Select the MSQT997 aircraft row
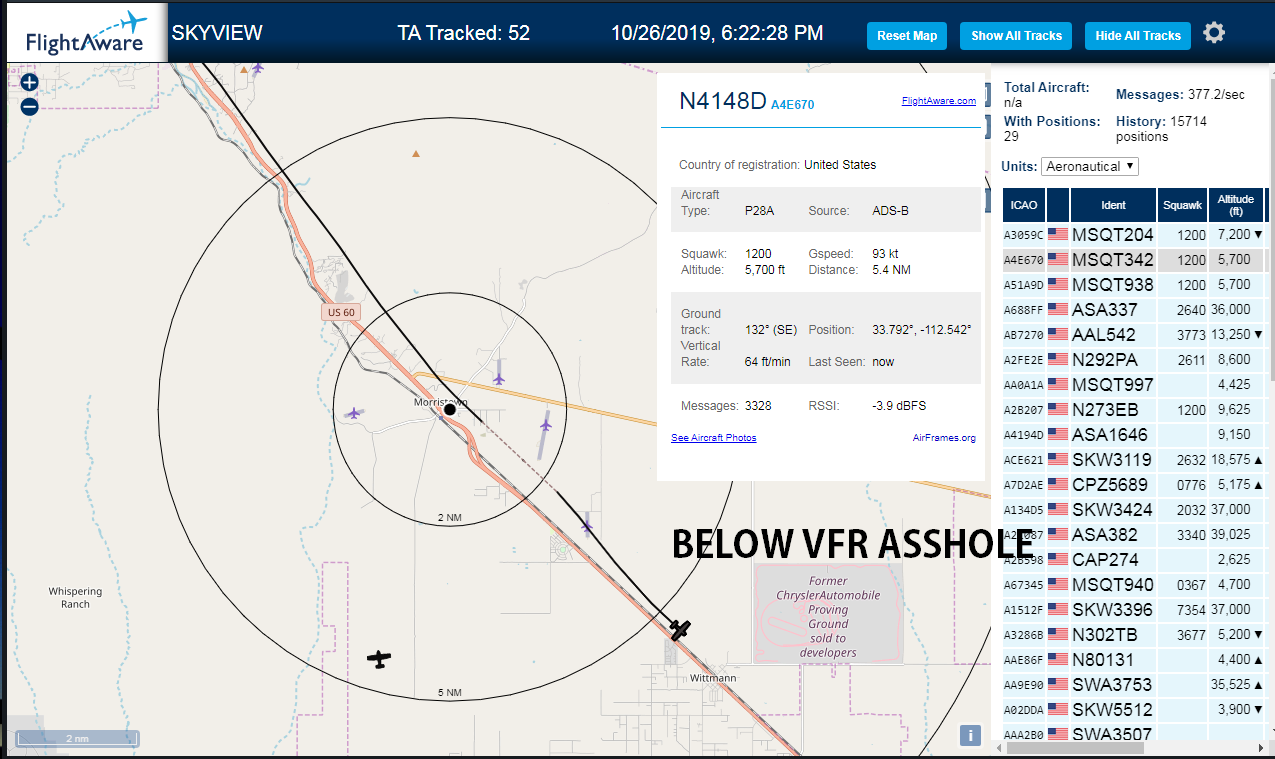Viewport: 1275px width, 759px height. tap(1134, 384)
